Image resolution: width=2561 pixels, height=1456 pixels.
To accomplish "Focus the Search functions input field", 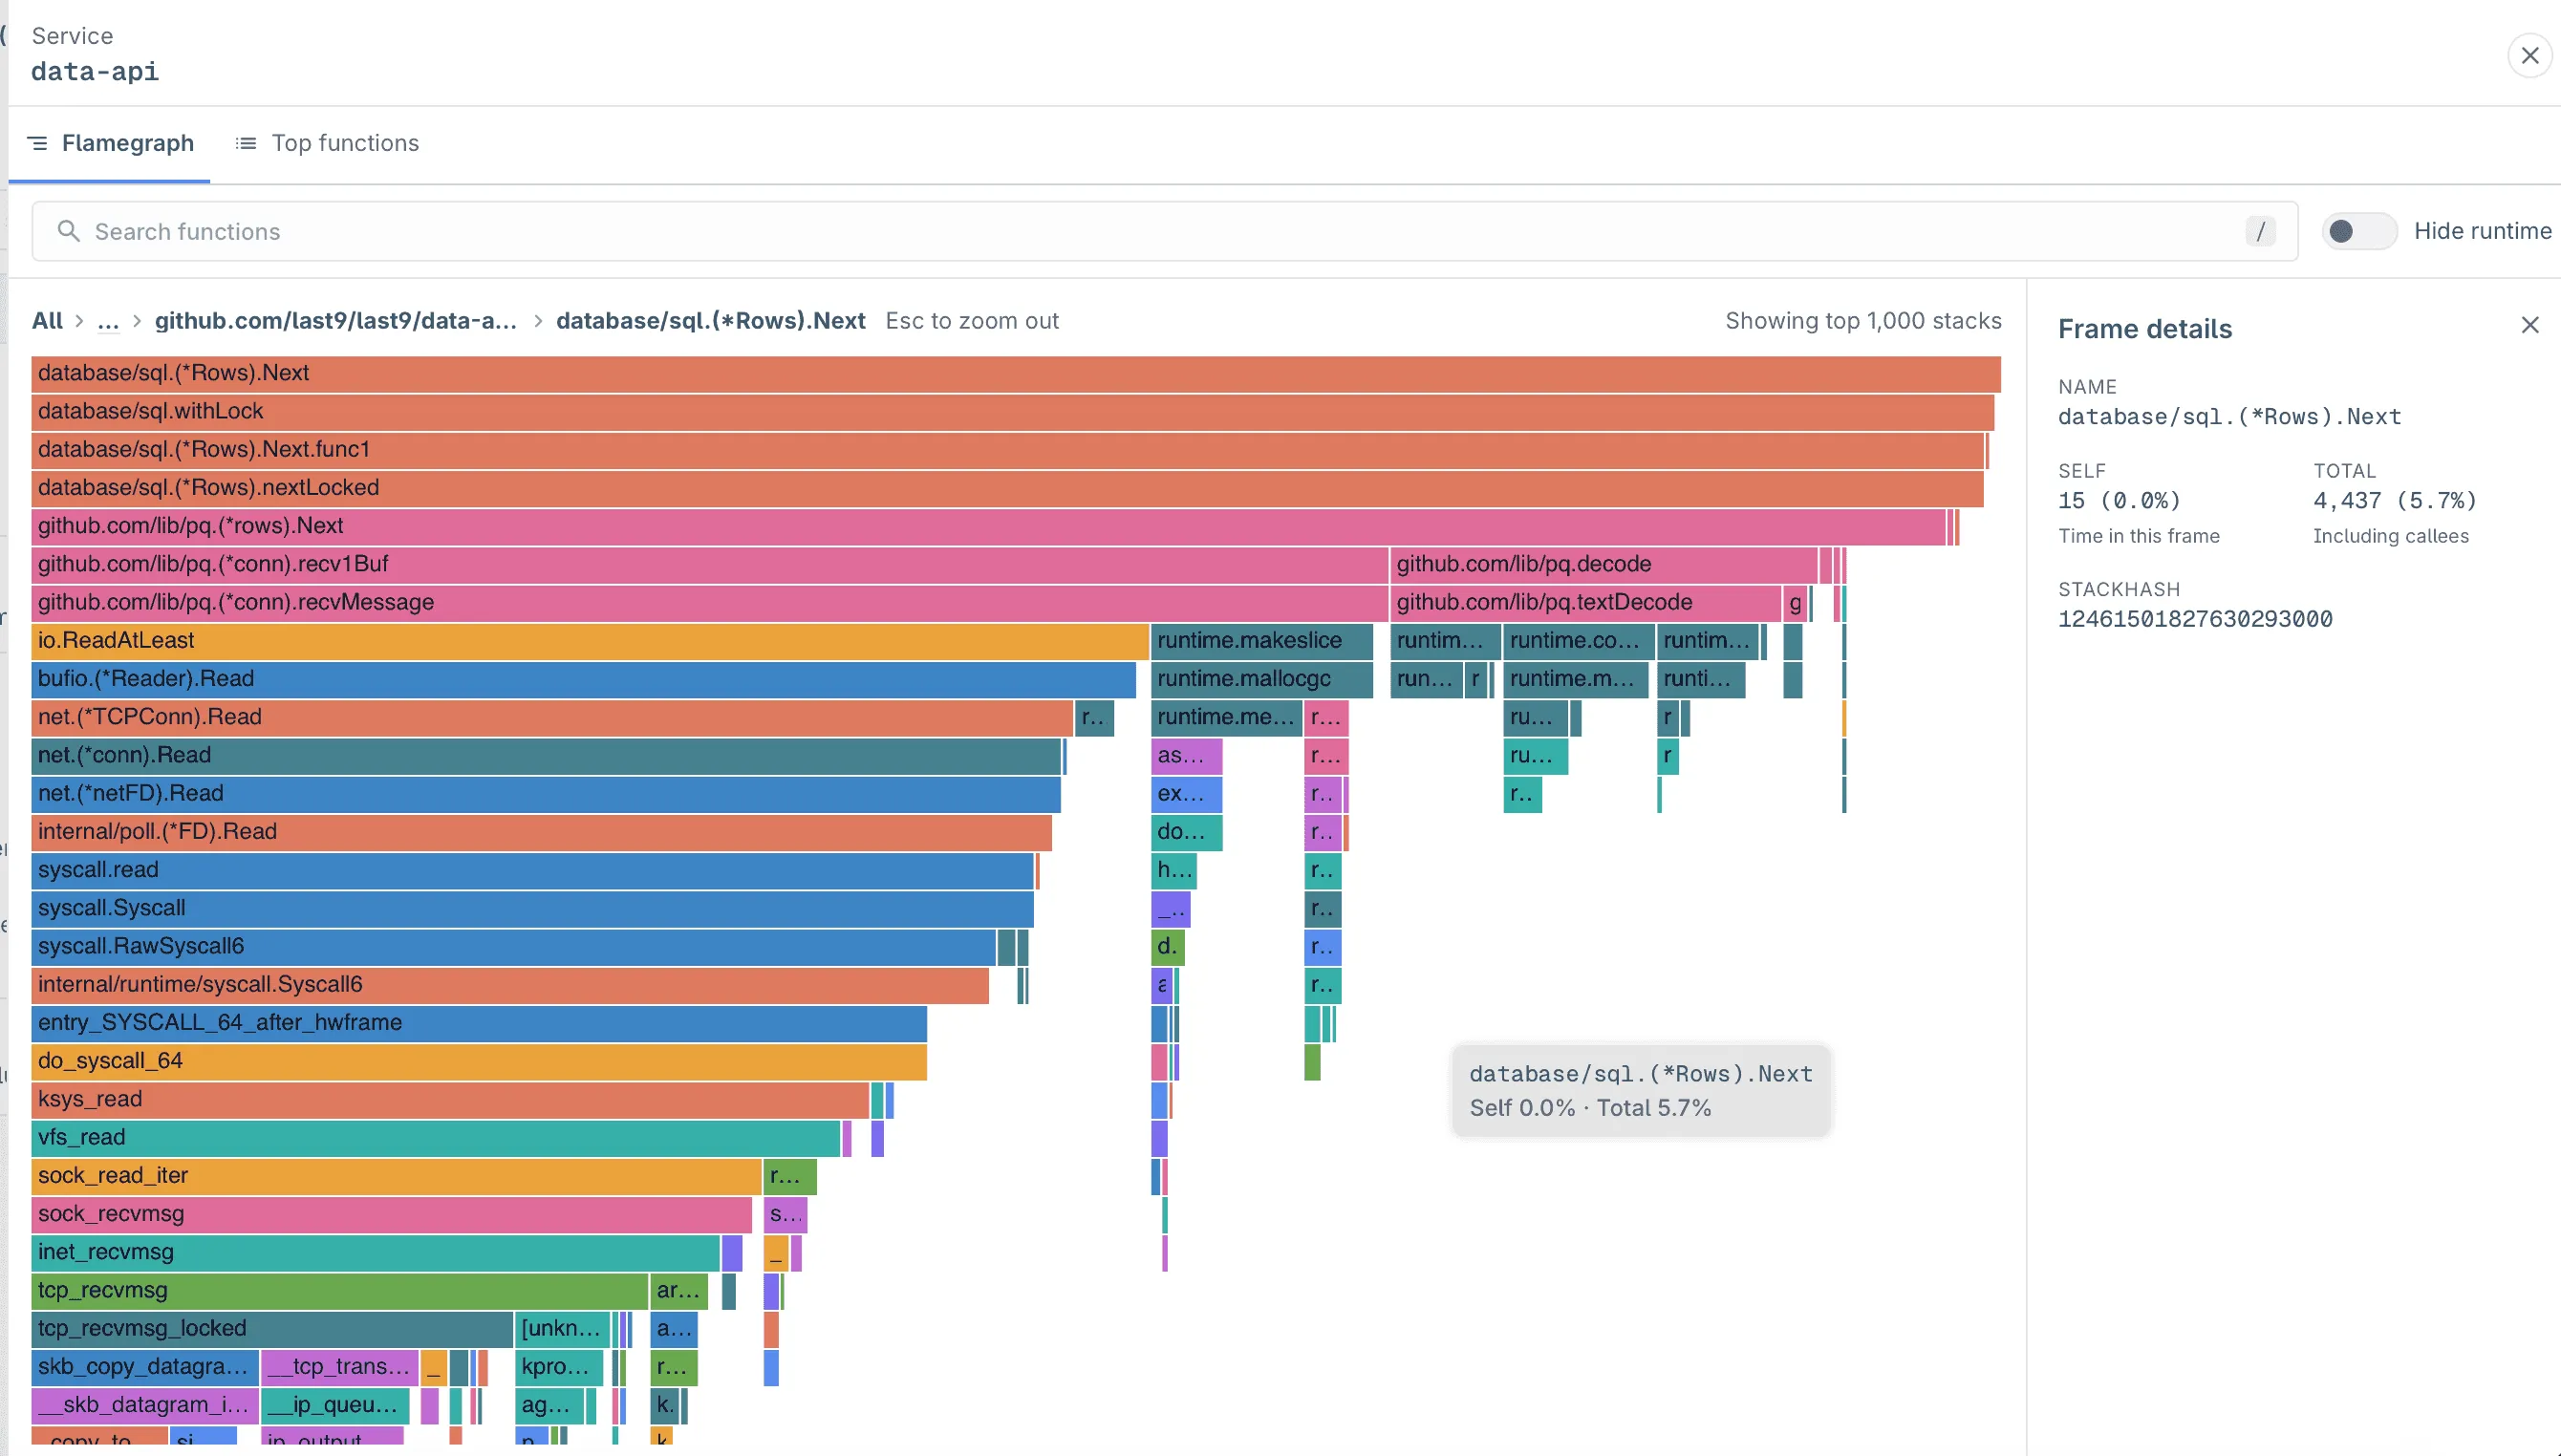I will (1164, 231).
